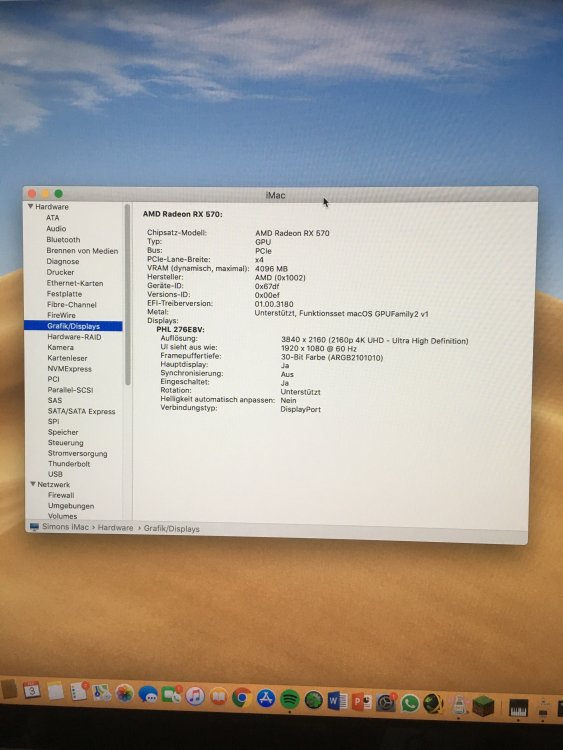Launch PowerPoint from the dock
The width and height of the screenshot is (563, 750).
[362, 702]
